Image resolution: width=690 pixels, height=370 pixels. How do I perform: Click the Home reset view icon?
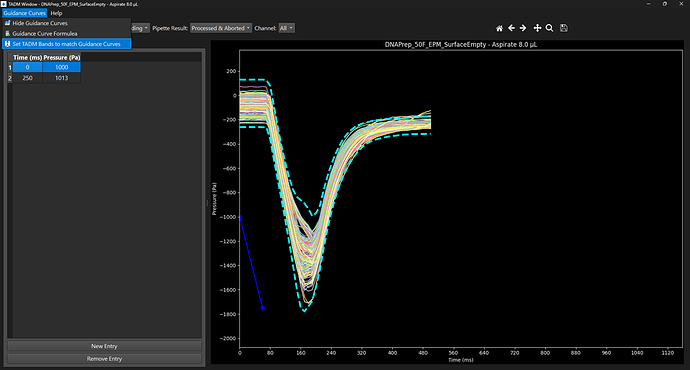pos(499,28)
